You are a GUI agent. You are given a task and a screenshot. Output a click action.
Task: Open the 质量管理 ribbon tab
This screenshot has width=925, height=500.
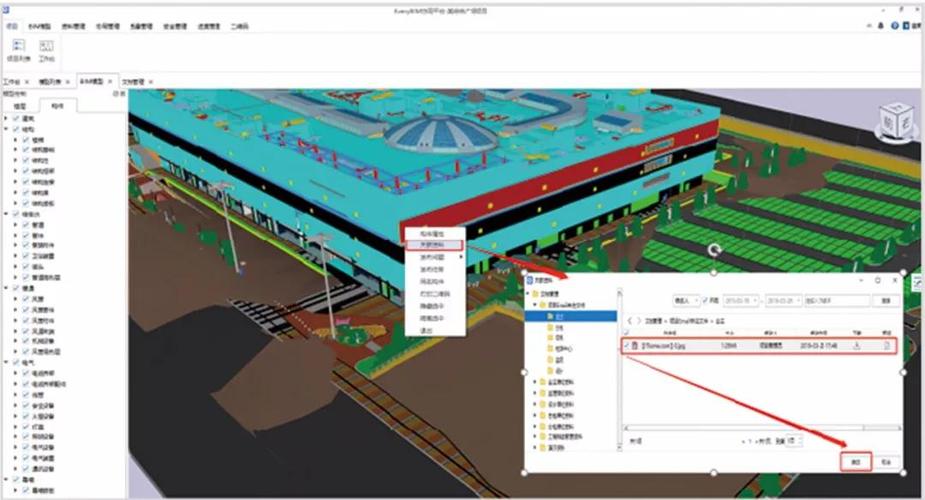(142, 26)
